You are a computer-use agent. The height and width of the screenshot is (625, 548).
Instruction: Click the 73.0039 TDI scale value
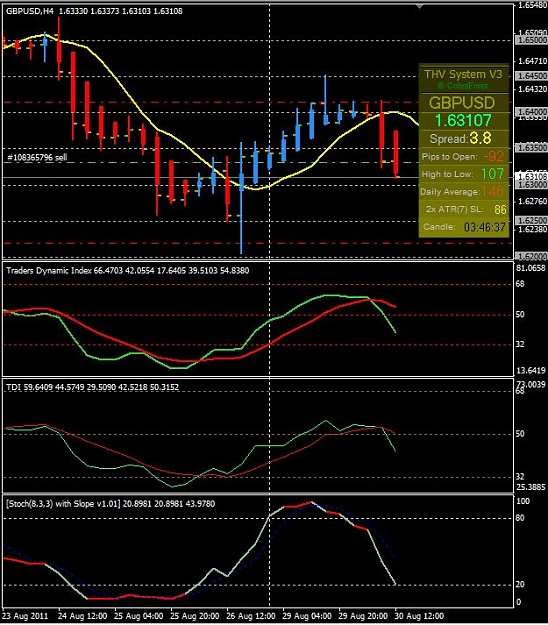[x=530, y=384]
